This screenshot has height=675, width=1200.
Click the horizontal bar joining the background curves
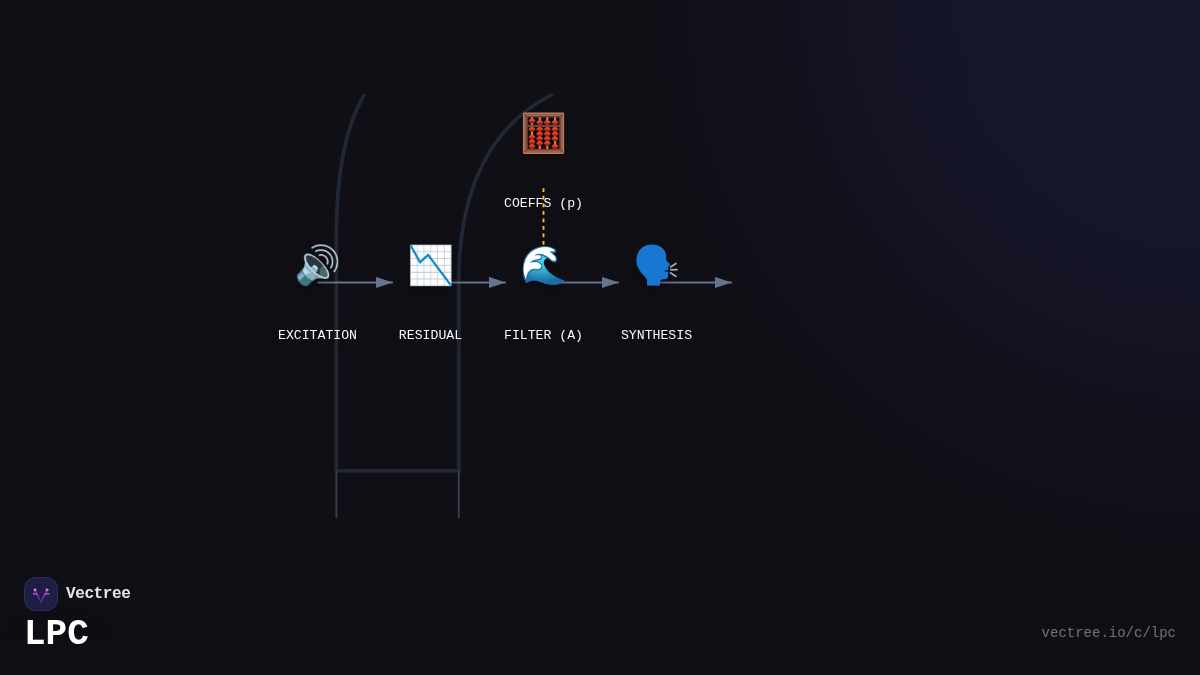(397, 470)
